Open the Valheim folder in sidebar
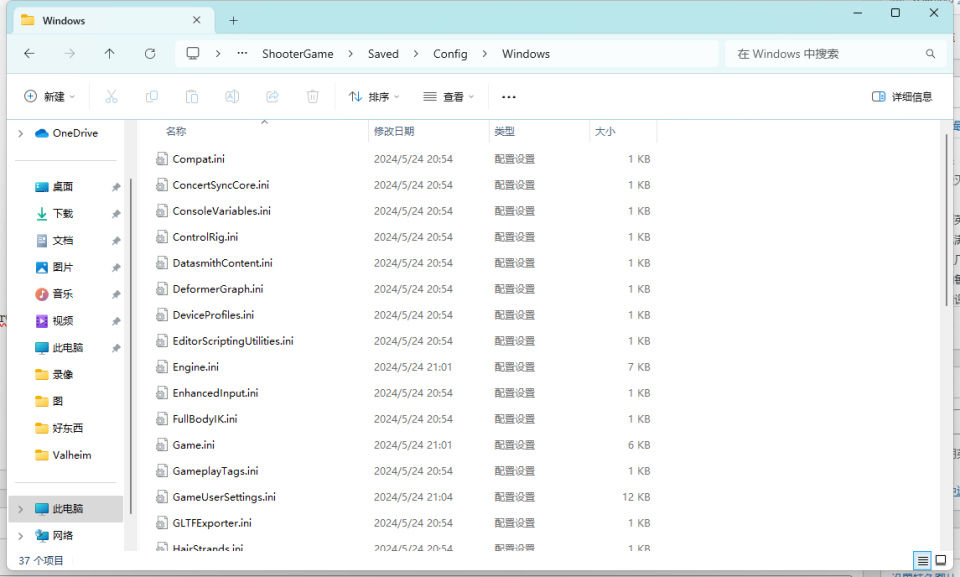Screen dimensions: 960x577 coord(72,455)
